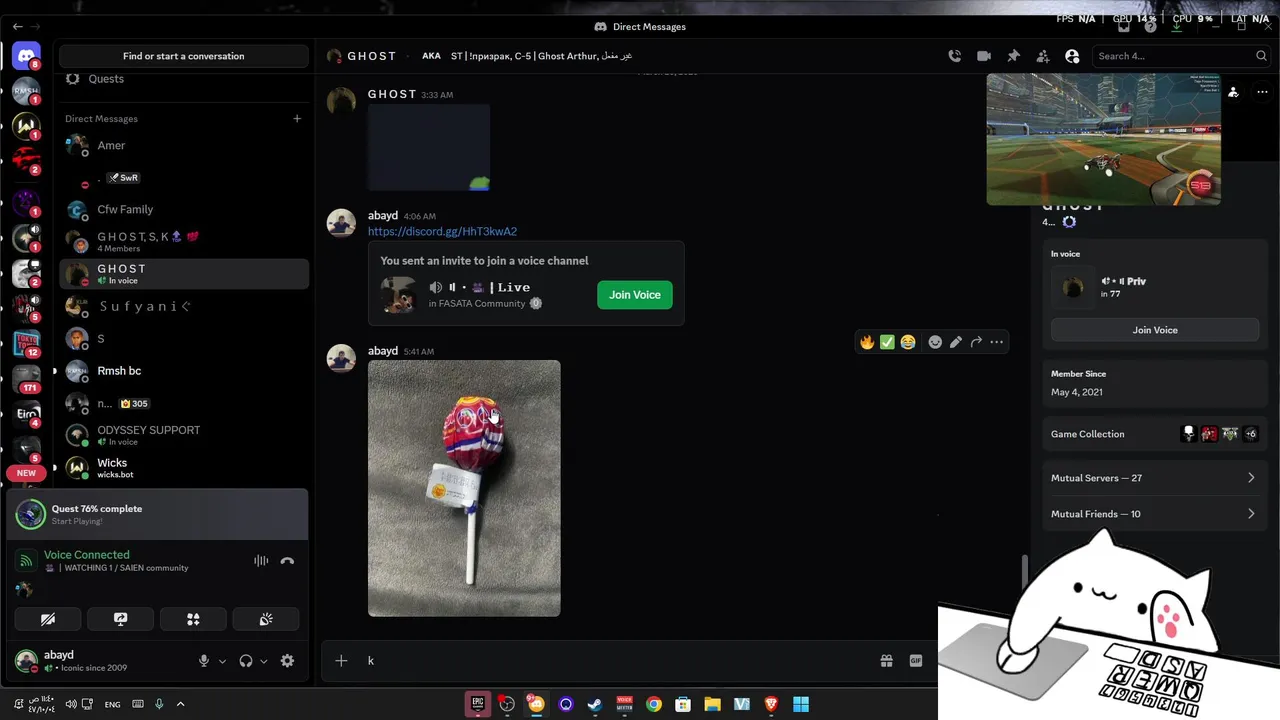Open Steam from taskbar
This screenshot has height=720, width=1280.
pyautogui.click(x=595, y=704)
